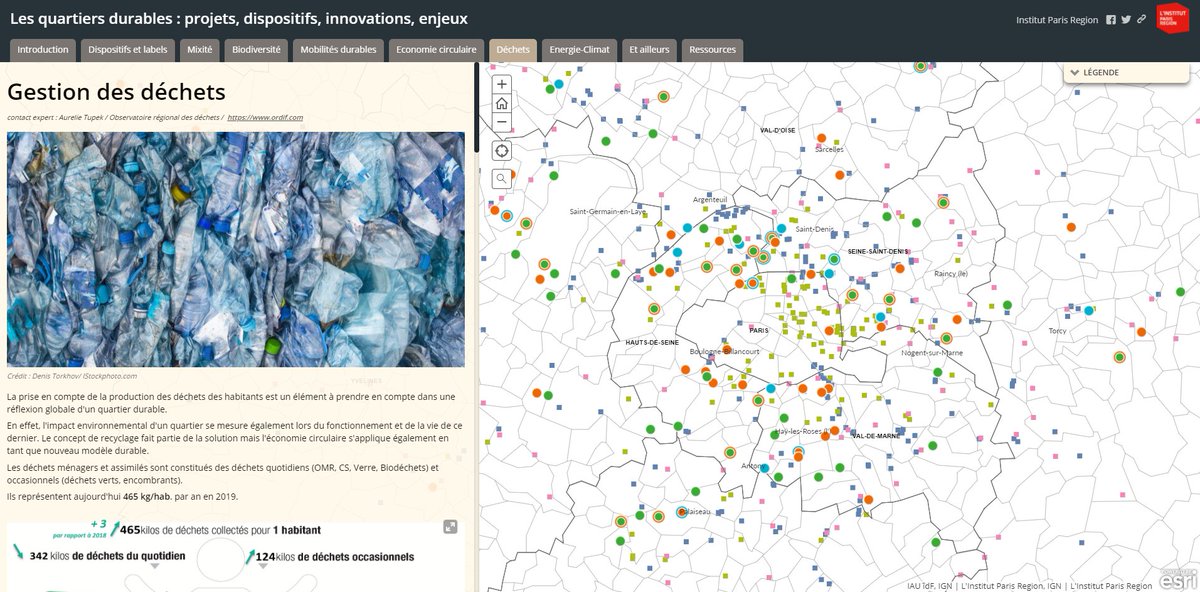Image resolution: width=1200 pixels, height=592 pixels.
Task: Click the Torcy map label
Action: 1057,330
